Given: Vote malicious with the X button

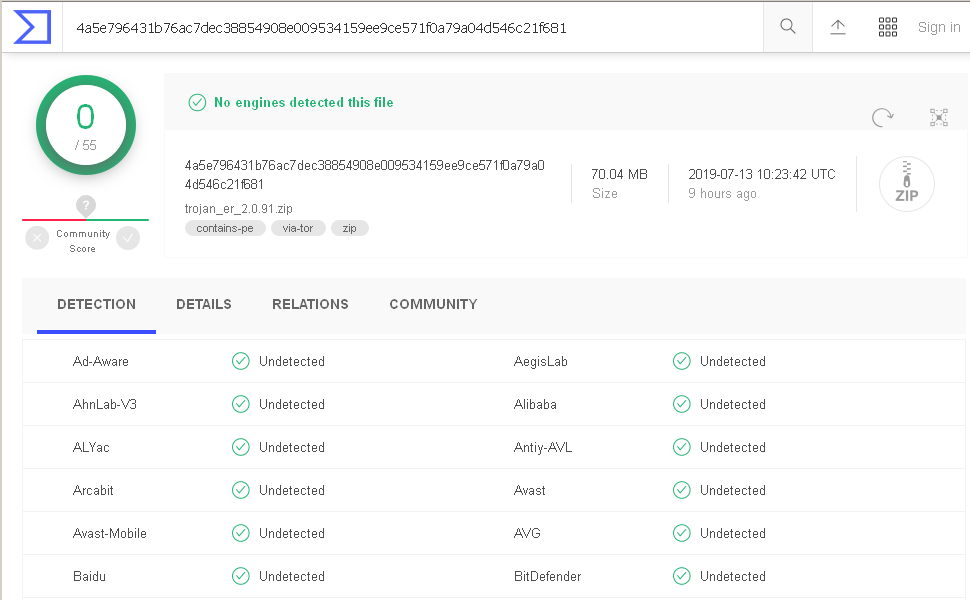Looking at the screenshot, I should (37, 238).
